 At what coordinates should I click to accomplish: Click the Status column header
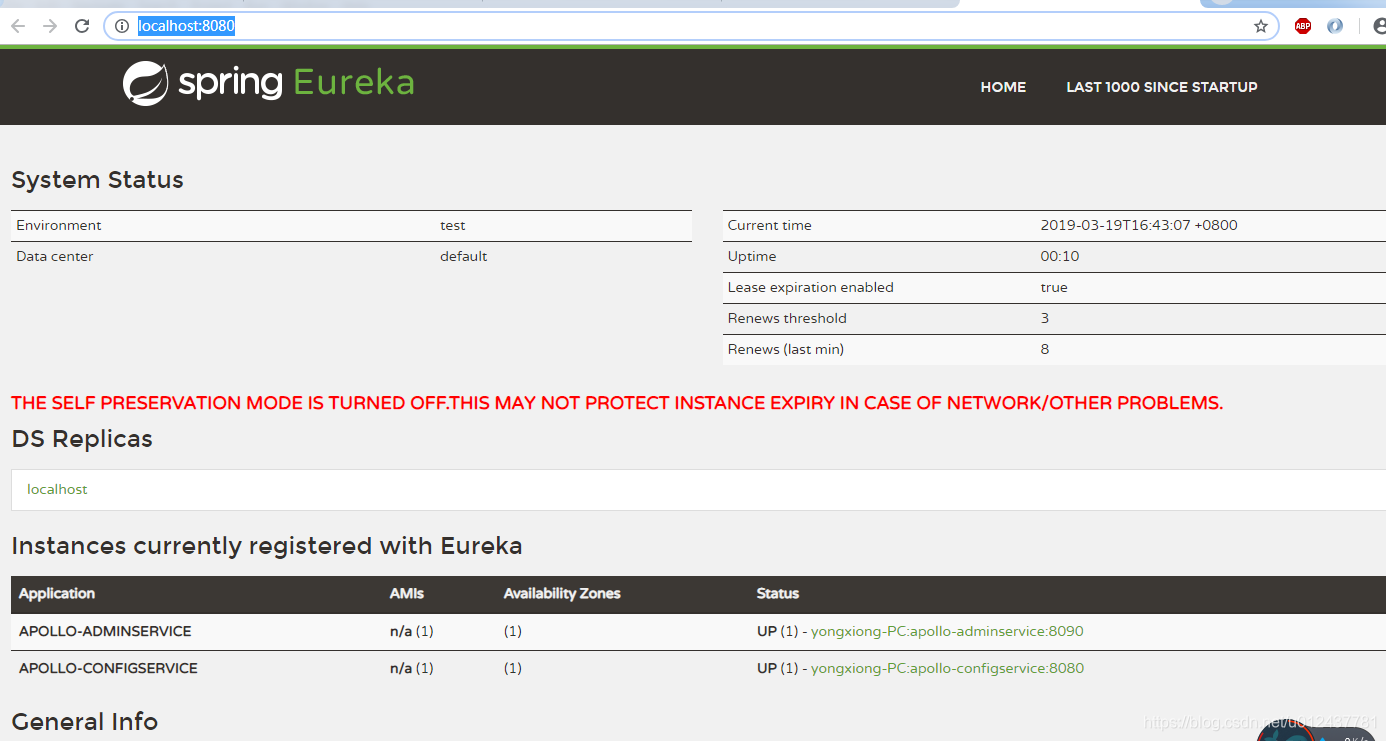(778, 593)
